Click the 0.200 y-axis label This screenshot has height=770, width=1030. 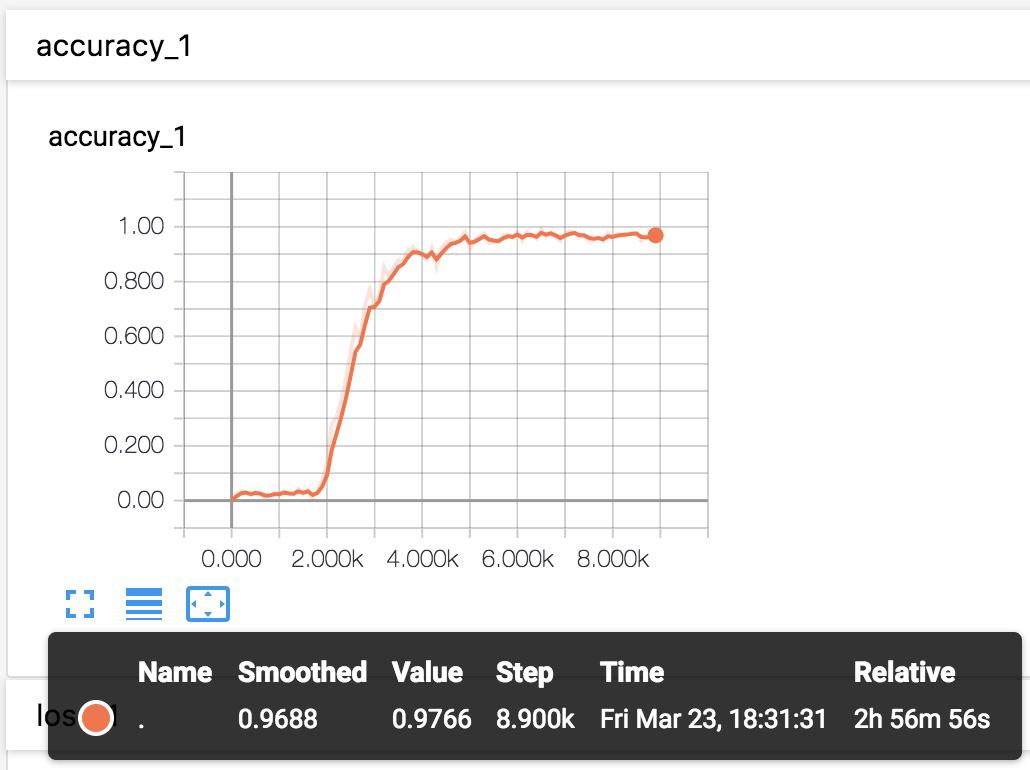[x=134, y=445]
